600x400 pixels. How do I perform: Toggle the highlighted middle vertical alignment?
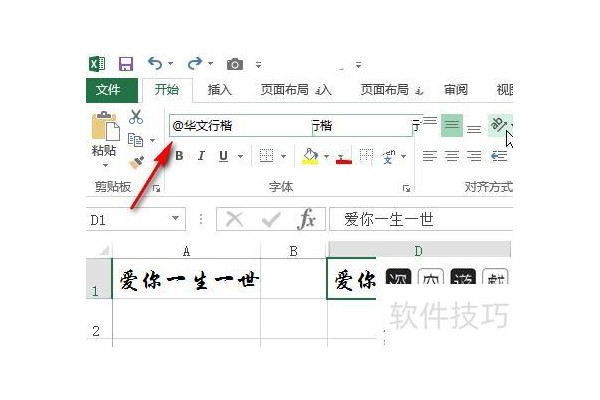pyautogui.click(x=452, y=125)
